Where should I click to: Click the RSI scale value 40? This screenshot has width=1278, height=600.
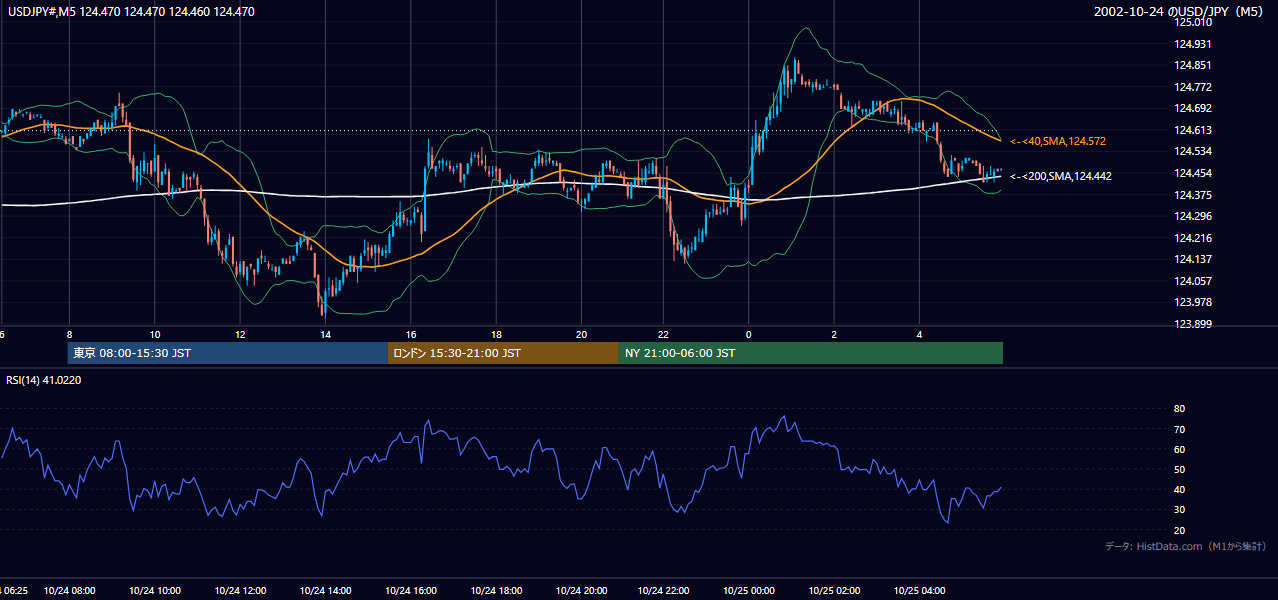[x=1179, y=489]
